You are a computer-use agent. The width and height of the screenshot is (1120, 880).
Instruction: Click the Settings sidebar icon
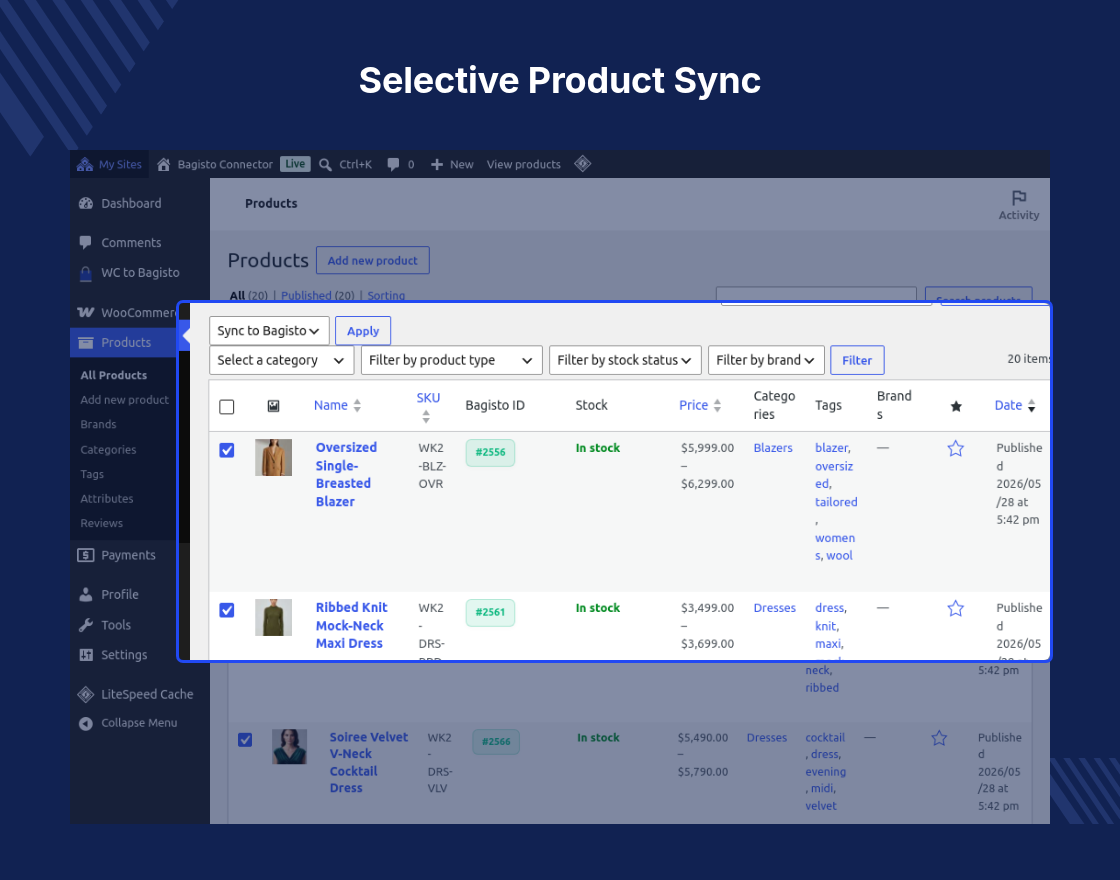coord(86,655)
